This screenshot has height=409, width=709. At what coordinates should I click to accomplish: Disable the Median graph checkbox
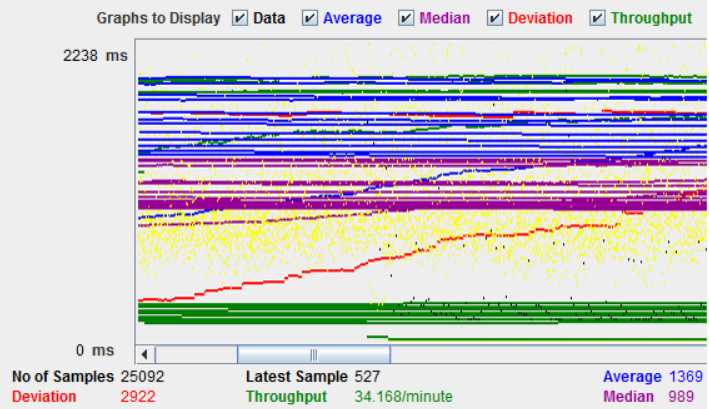click(x=406, y=18)
